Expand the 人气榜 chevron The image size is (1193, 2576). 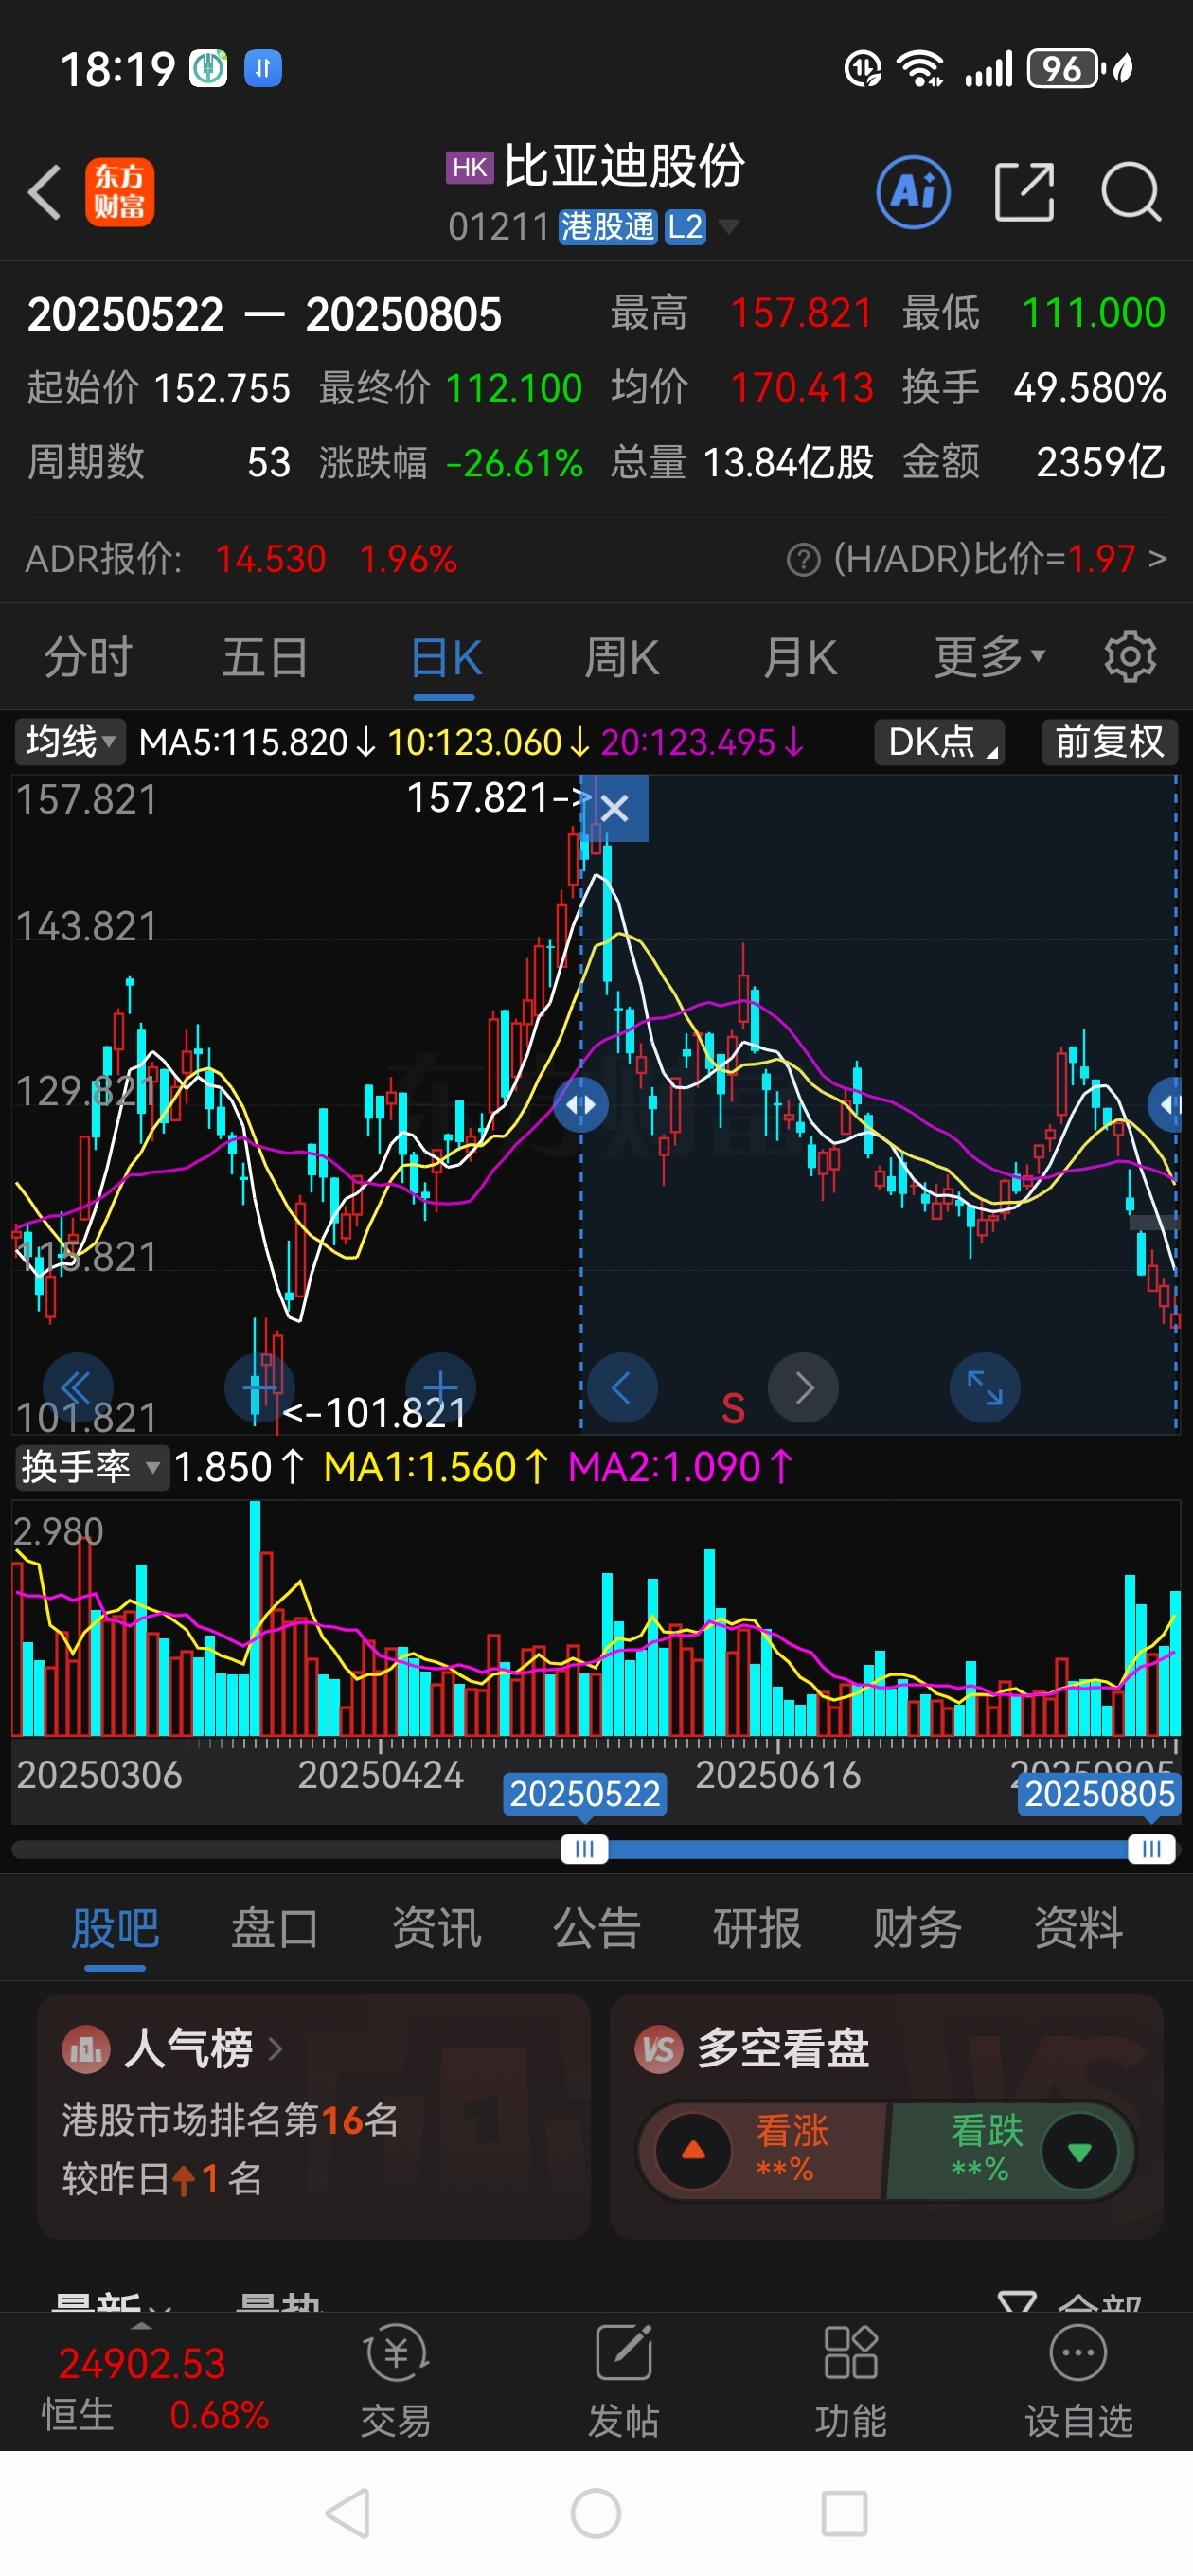[276, 2049]
